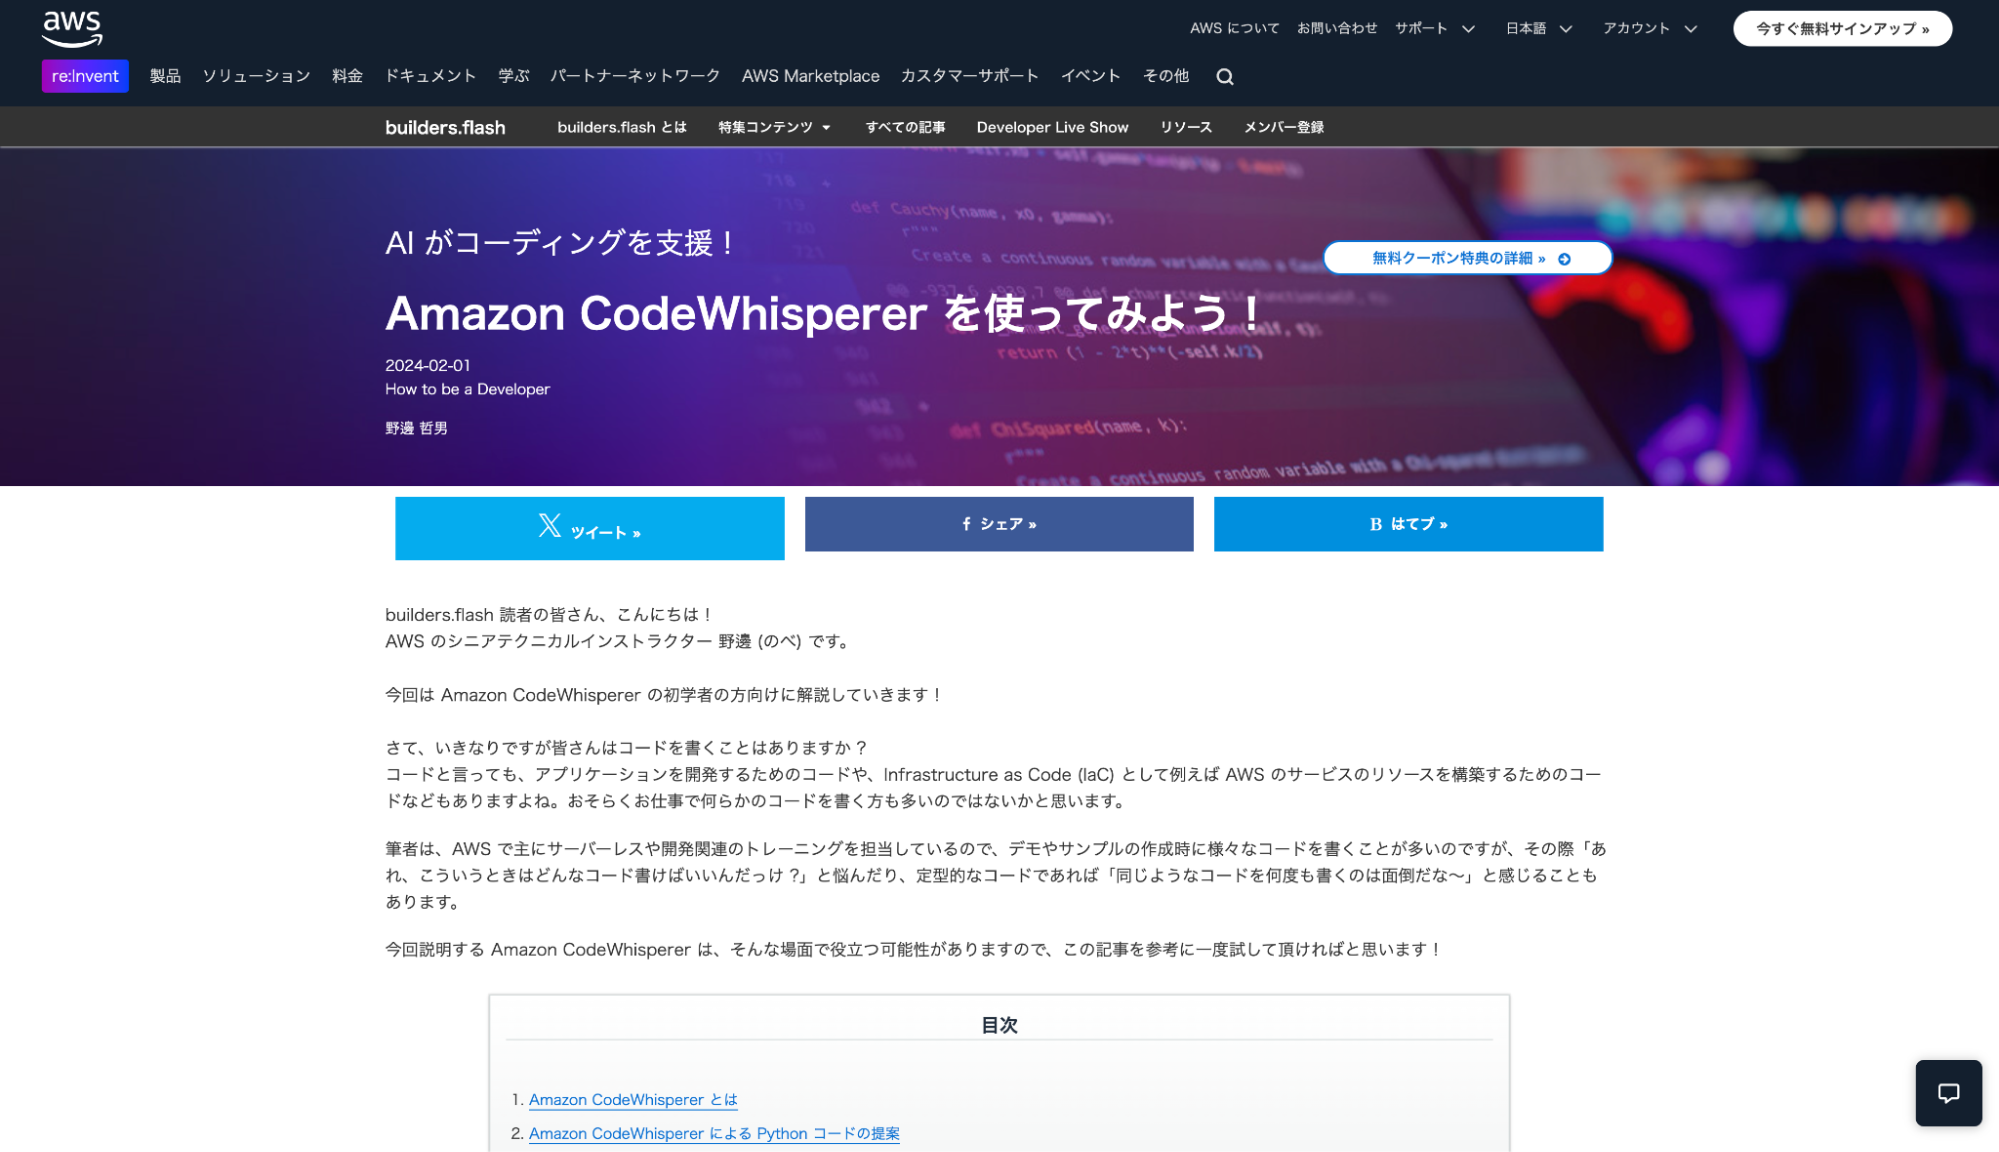The height and width of the screenshot is (1152, 1999).
Task: Open the chat widget icon
Action: [x=1948, y=1093]
